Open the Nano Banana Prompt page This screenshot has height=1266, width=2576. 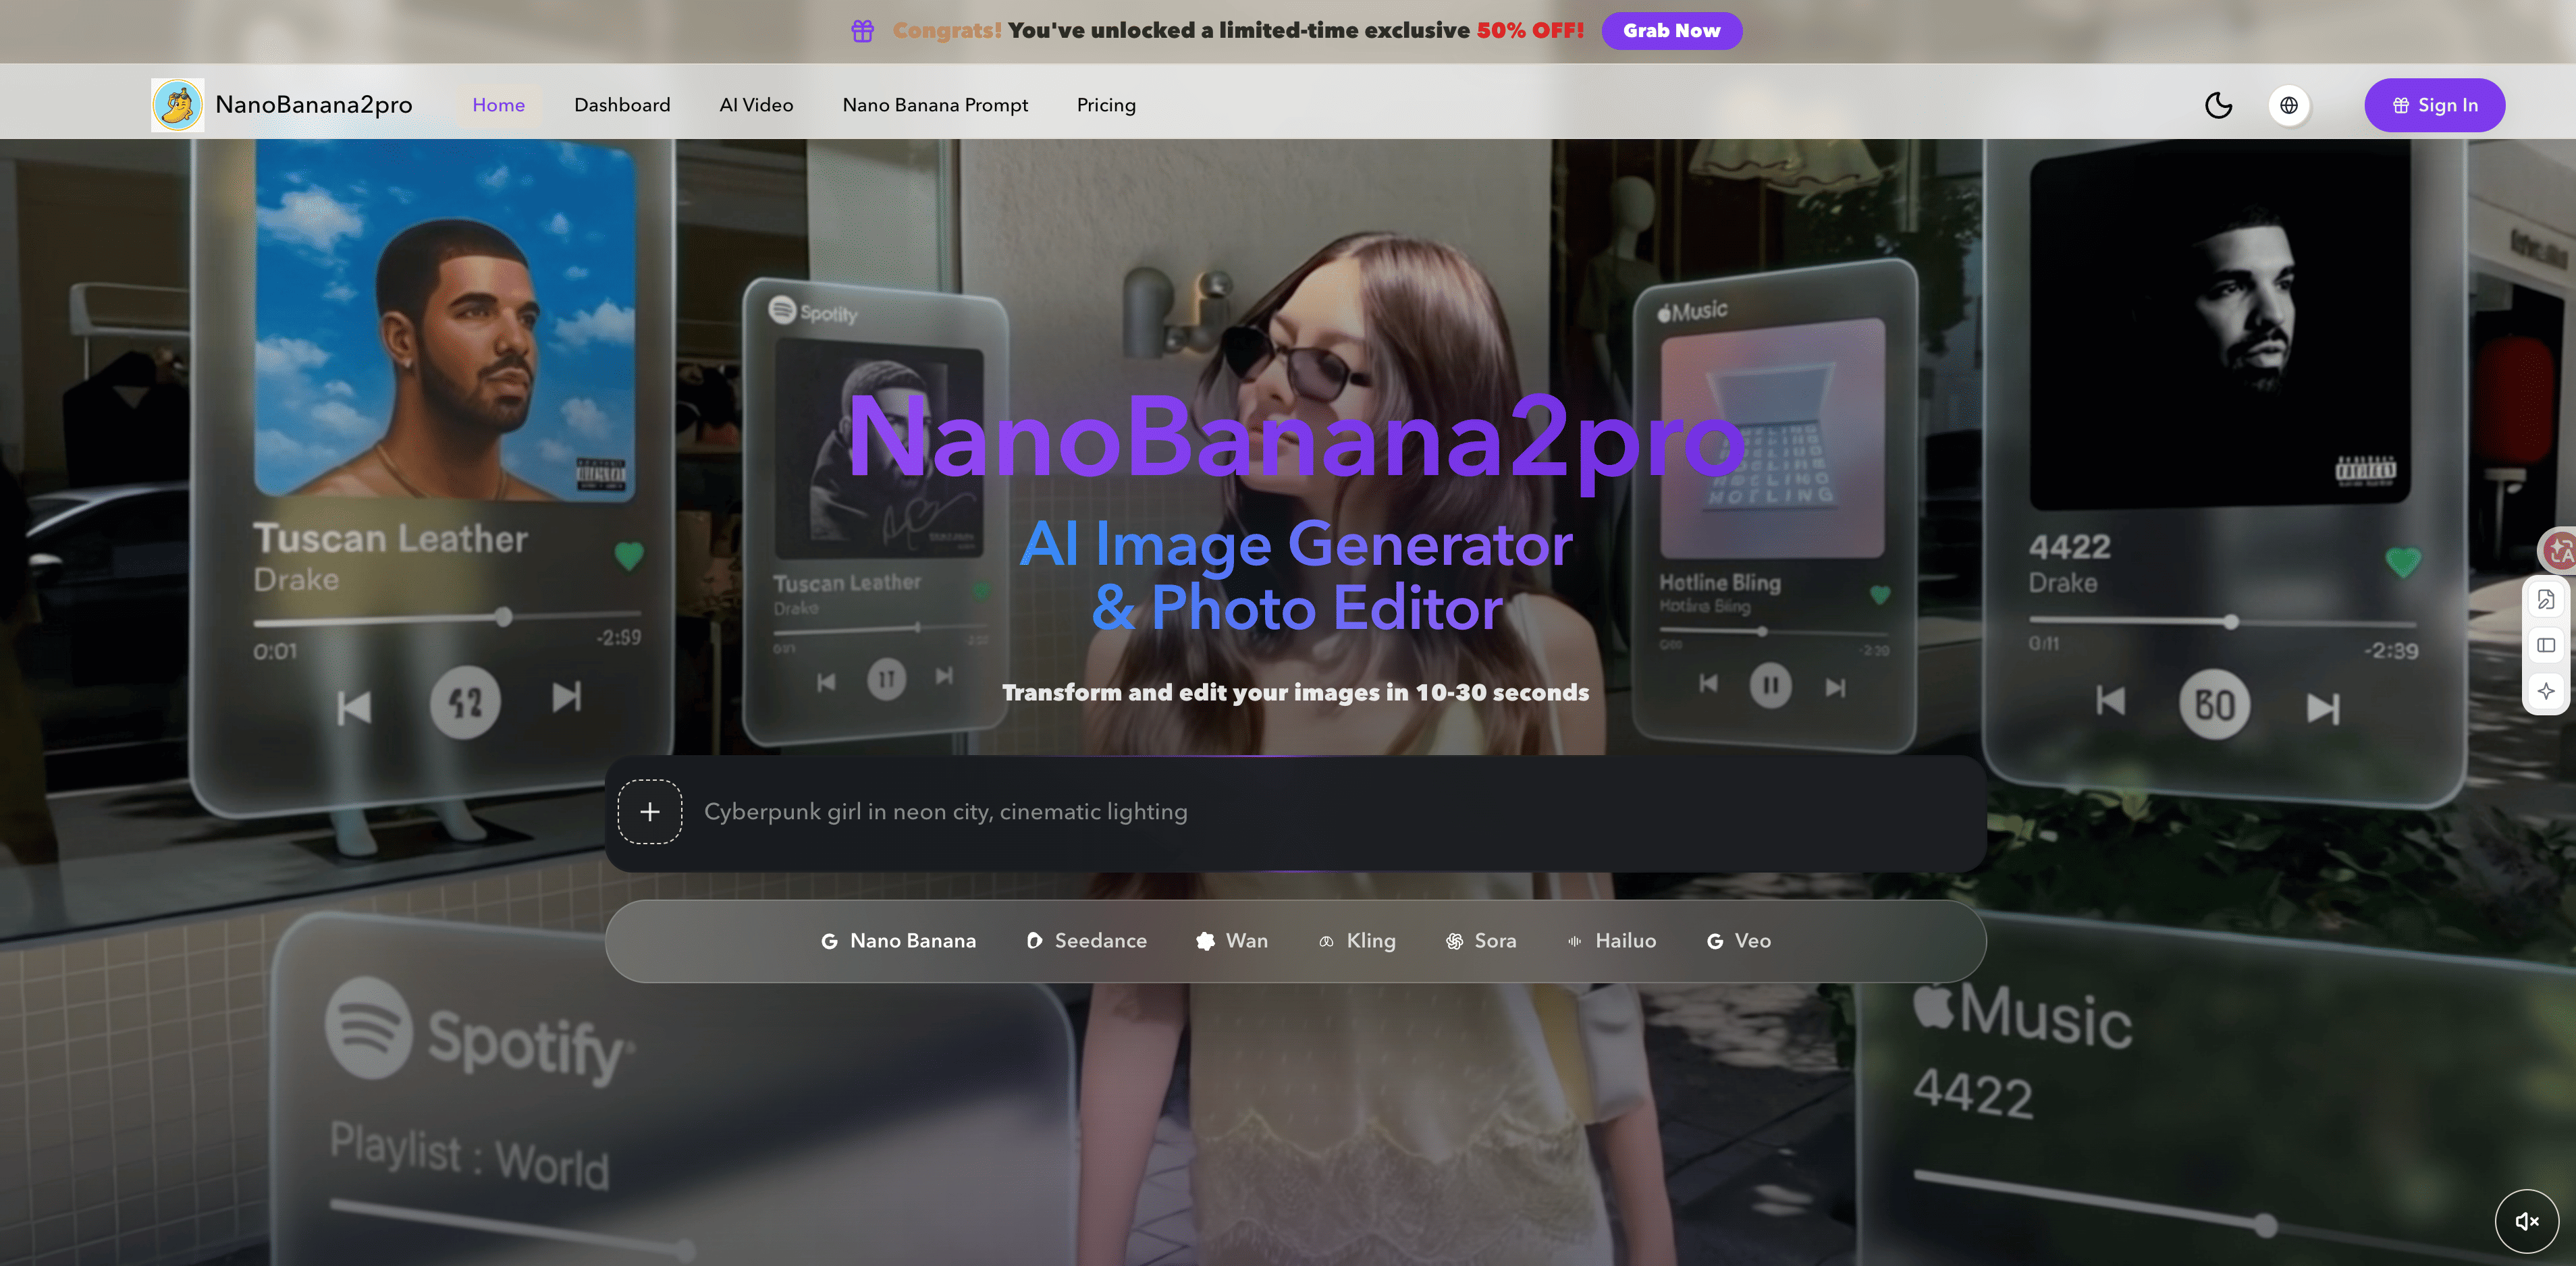pyautogui.click(x=935, y=104)
